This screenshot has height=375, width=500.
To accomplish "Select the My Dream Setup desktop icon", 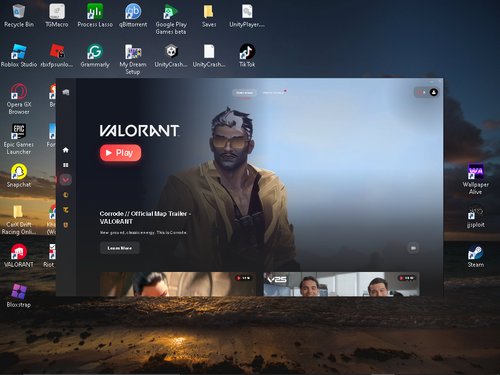I will [x=133, y=59].
